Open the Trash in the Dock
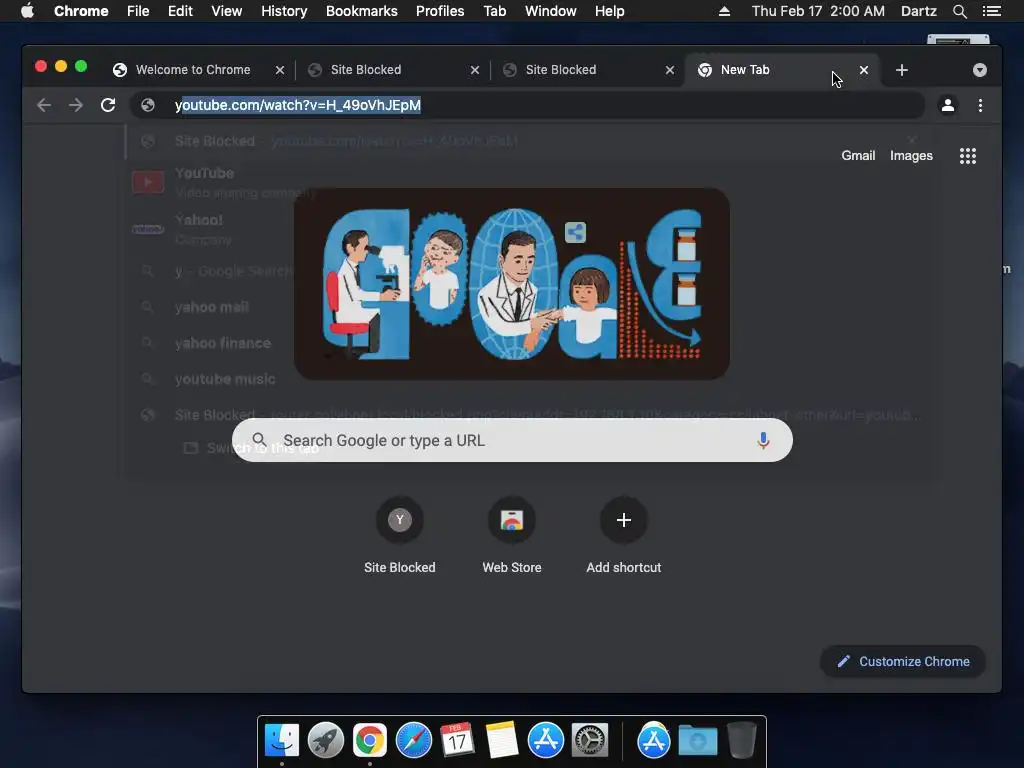 click(742, 741)
